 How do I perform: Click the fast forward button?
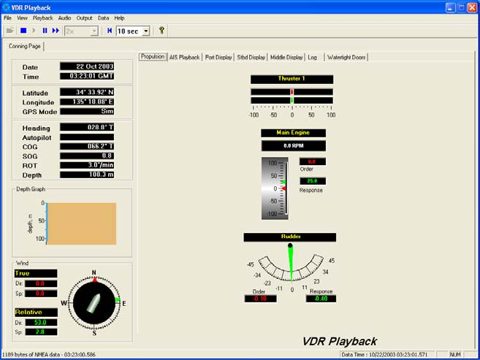pos(55,31)
